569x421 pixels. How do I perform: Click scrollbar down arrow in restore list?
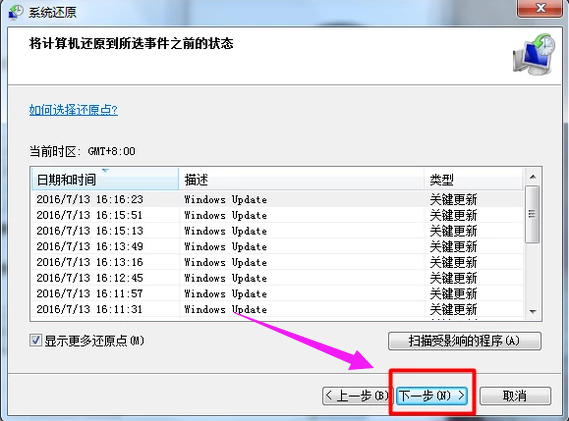tap(533, 311)
